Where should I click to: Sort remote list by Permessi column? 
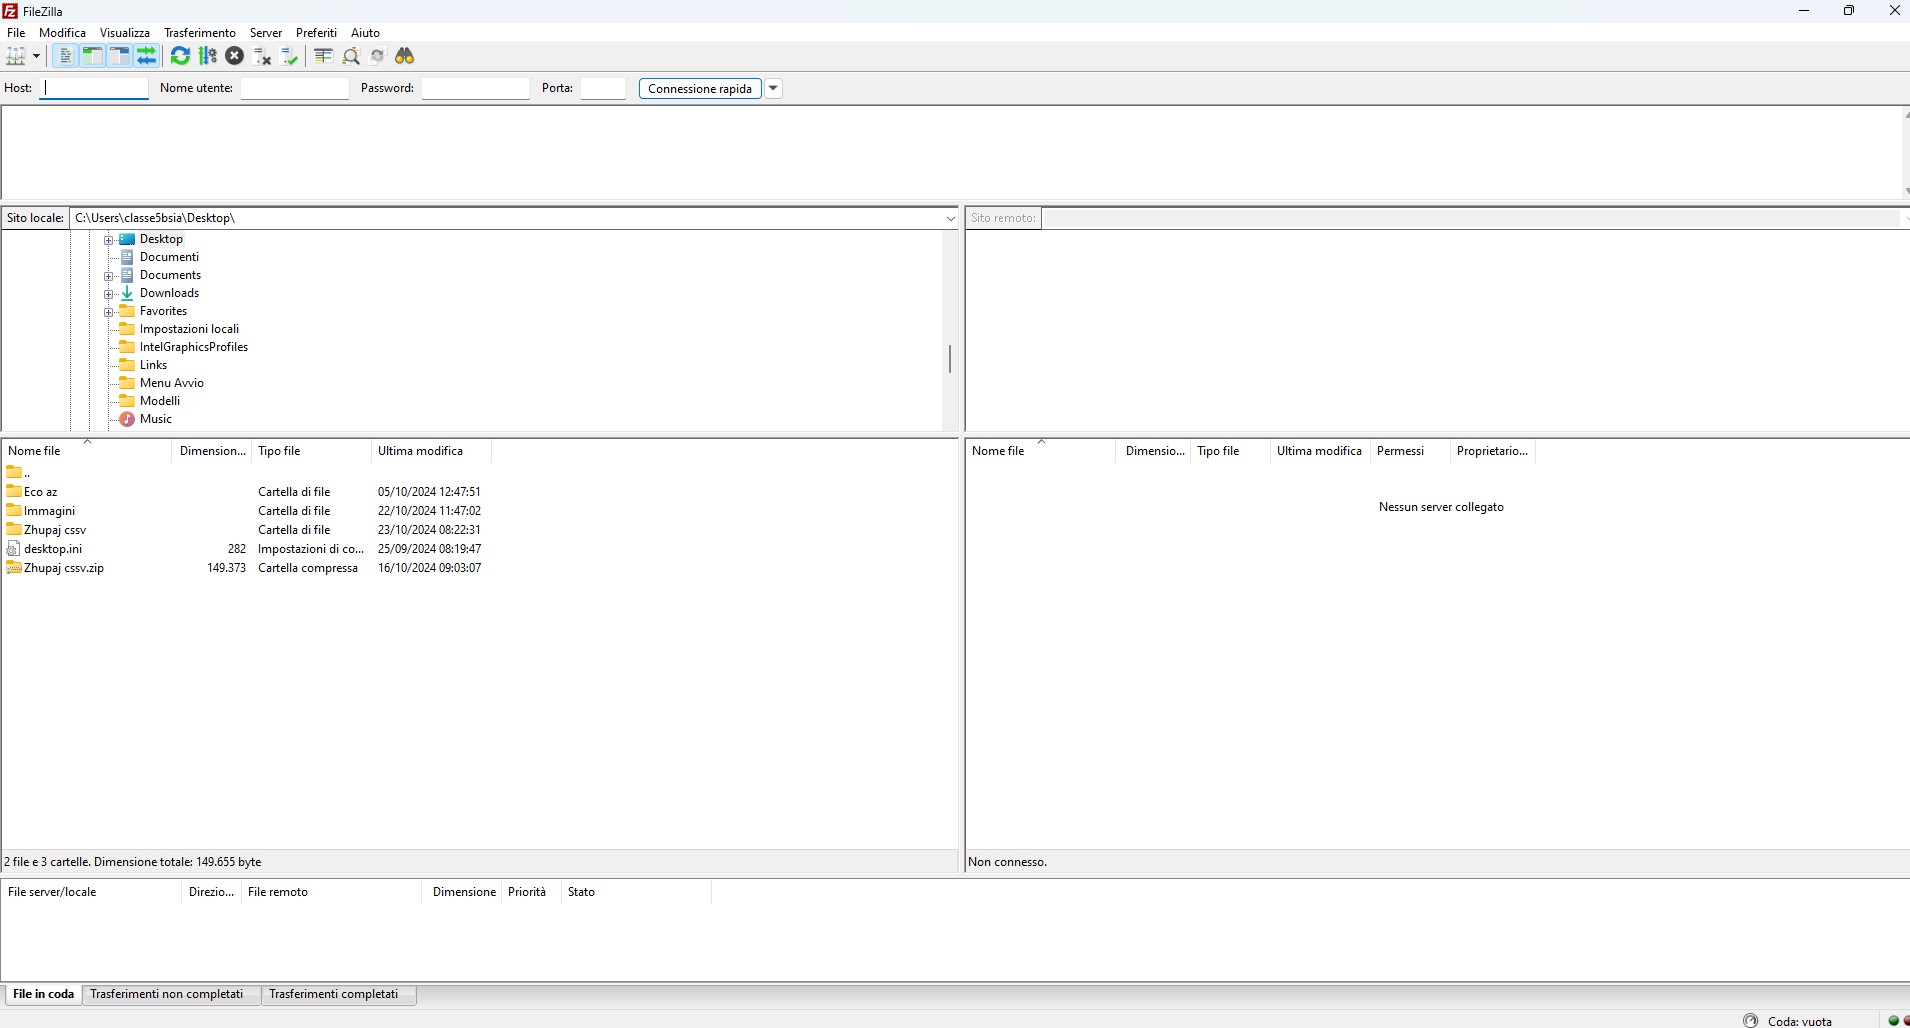[x=1410, y=451]
